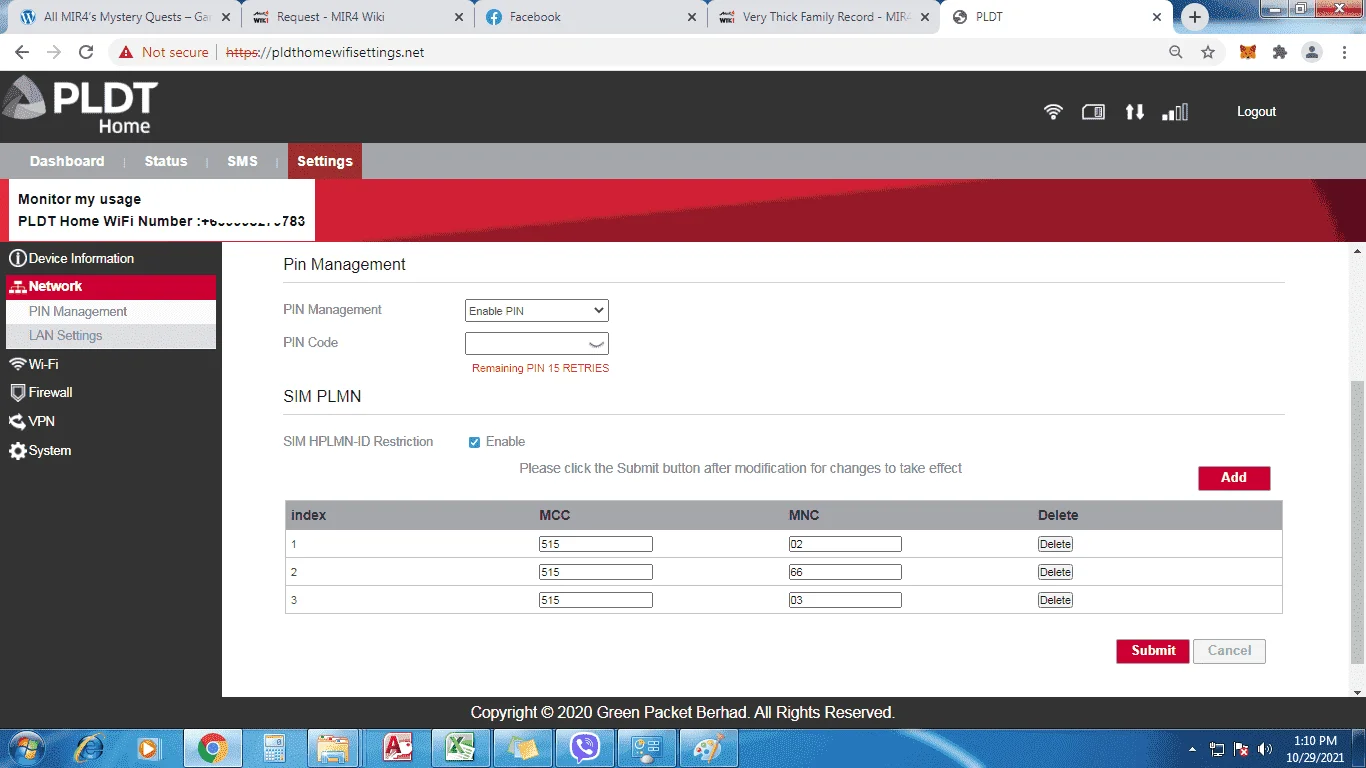Open the Extensions puzzle icon
This screenshot has height=768, width=1366.
point(1279,52)
